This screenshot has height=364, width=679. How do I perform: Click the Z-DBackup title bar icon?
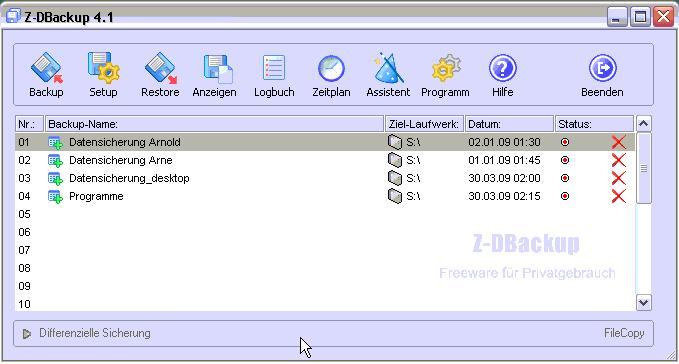[x=13, y=16]
